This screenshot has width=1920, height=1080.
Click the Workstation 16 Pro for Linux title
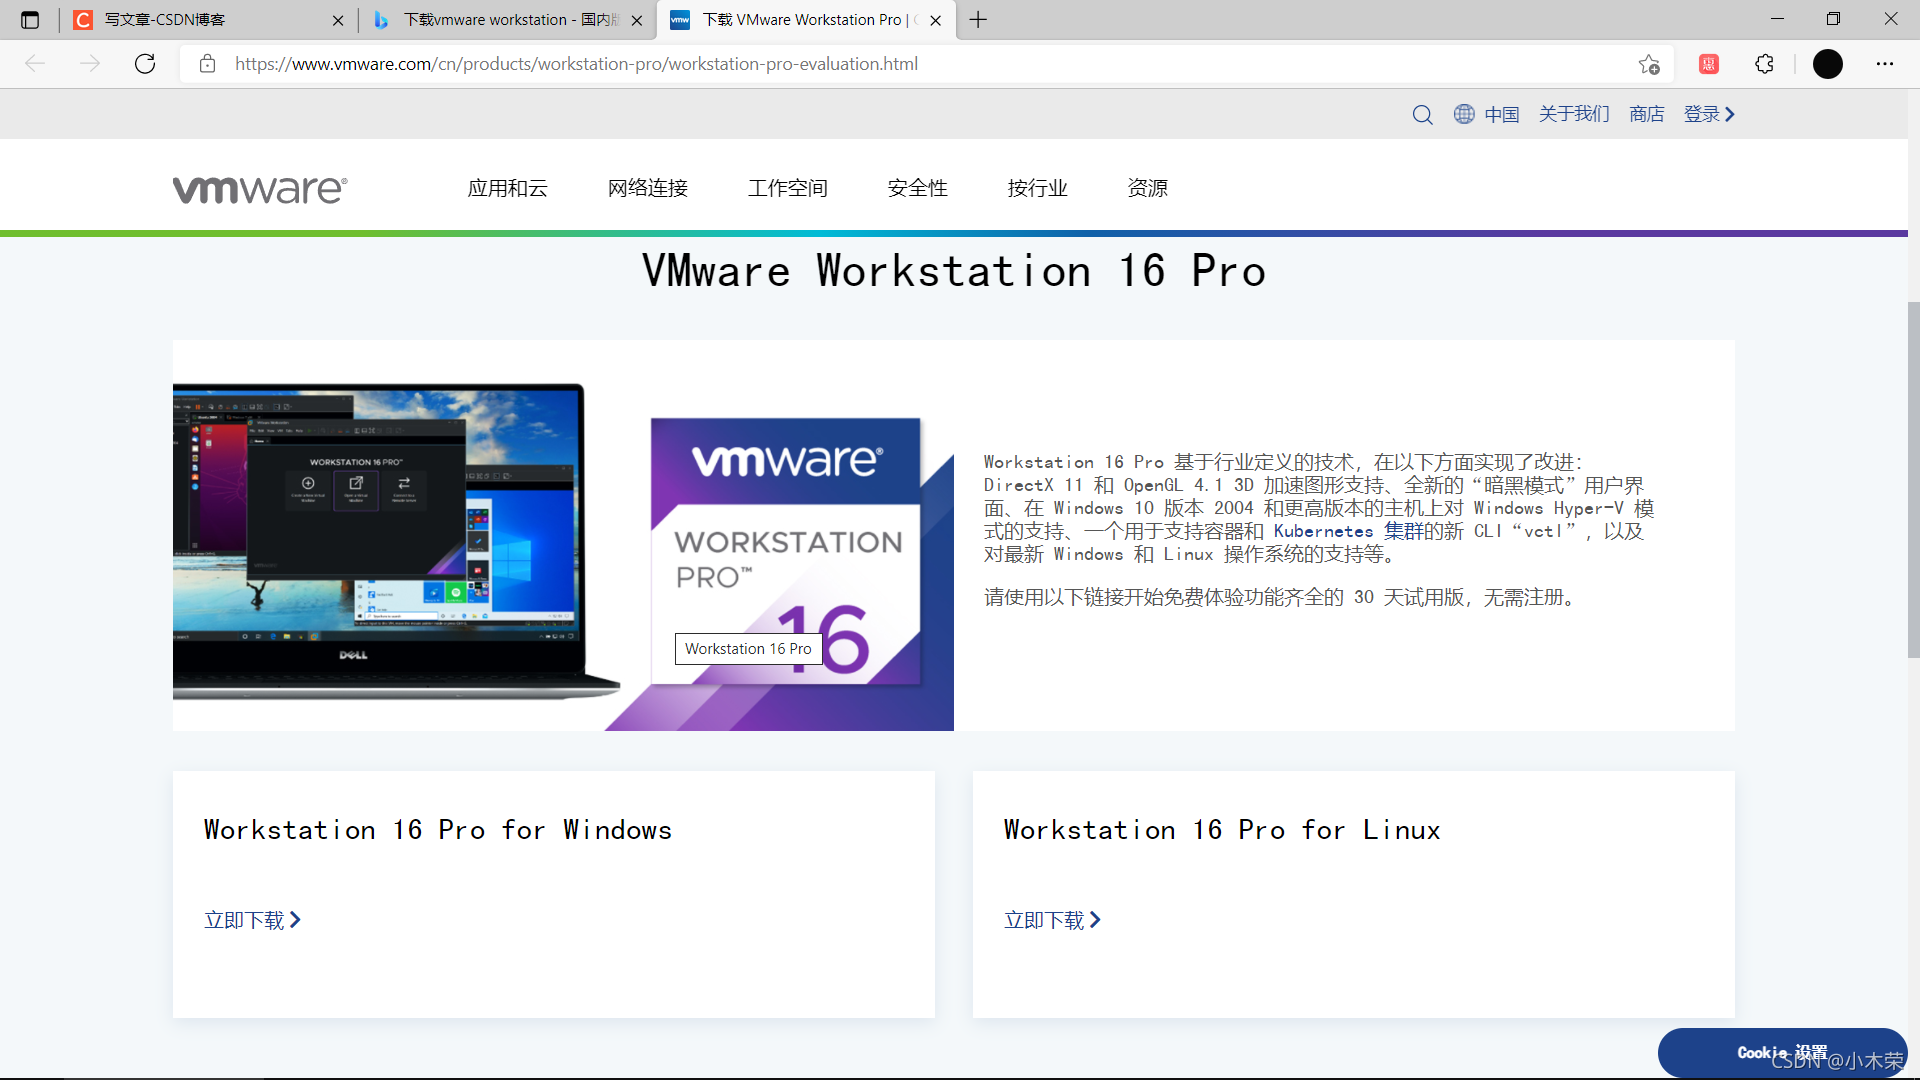1222,830
